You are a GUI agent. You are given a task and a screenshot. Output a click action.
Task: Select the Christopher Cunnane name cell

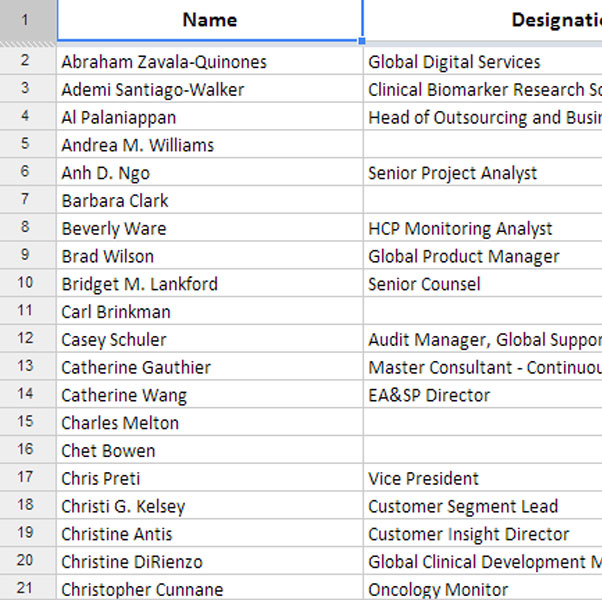pyautogui.click(x=142, y=590)
